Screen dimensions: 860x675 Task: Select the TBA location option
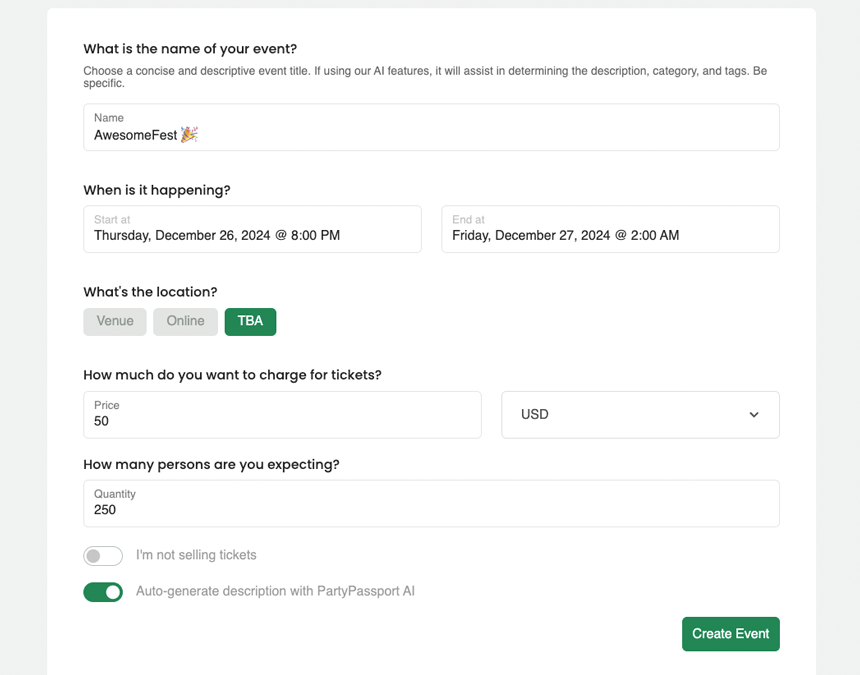click(250, 321)
